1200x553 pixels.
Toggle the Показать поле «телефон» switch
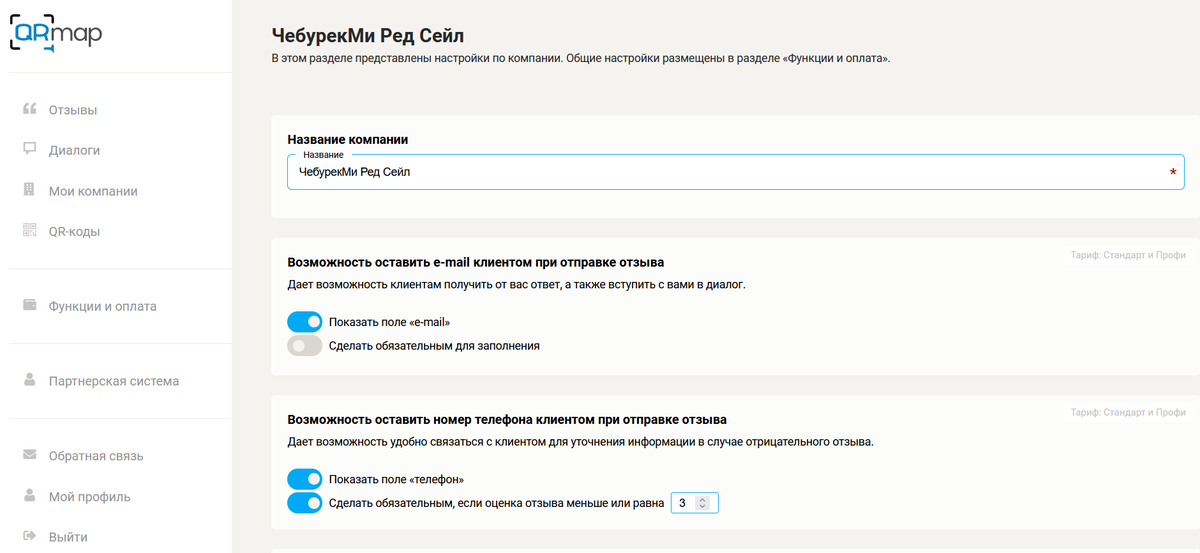coord(305,478)
